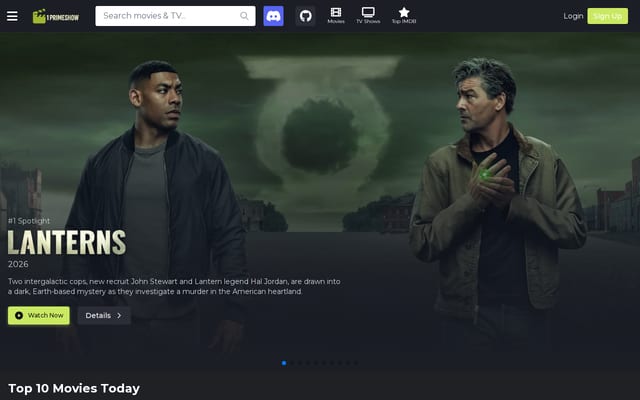640x400 pixels.
Task: Click the Sign Up button
Action: pyautogui.click(x=608, y=16)
